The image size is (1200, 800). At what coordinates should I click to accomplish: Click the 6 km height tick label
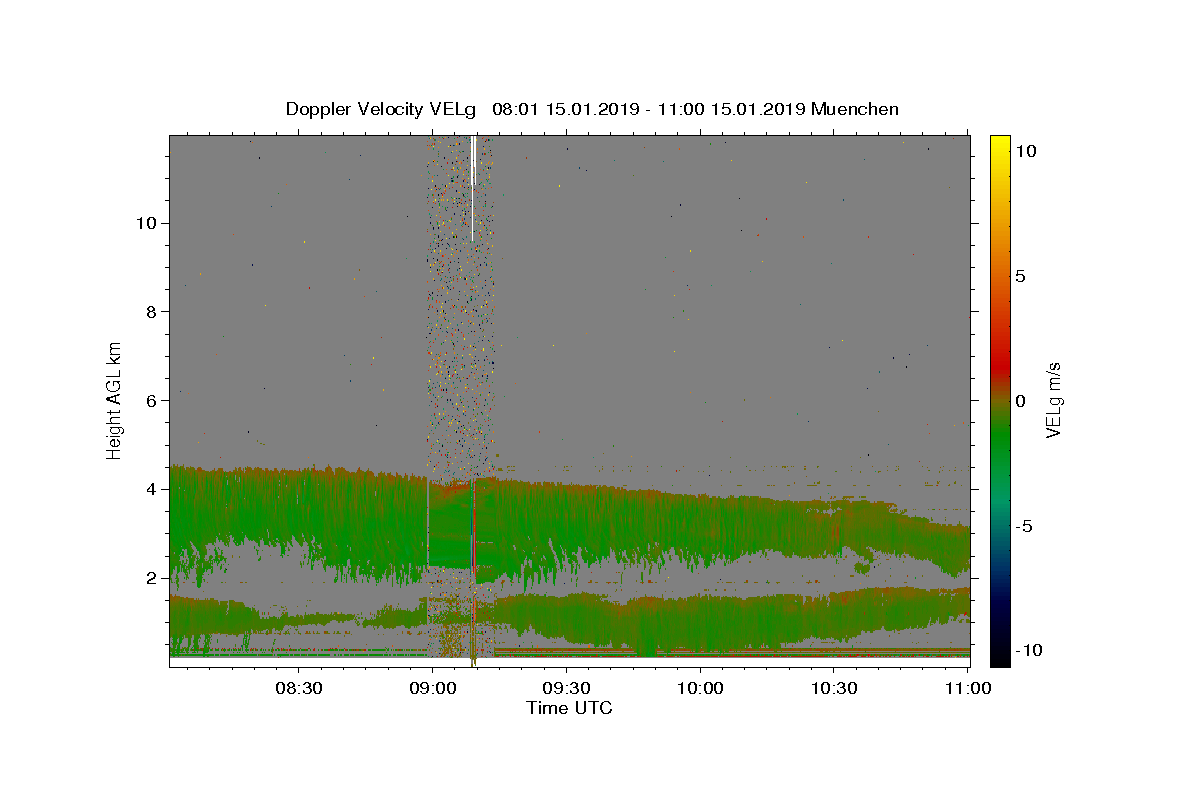click(150, 401)
